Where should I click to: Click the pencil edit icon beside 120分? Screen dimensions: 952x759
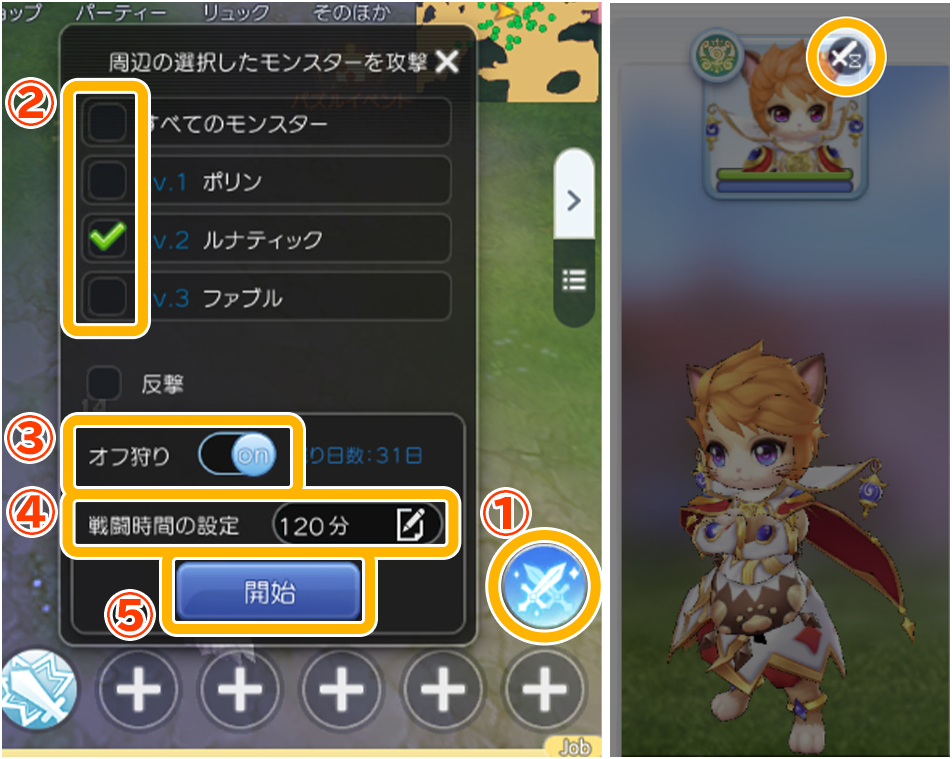(410, 524)
